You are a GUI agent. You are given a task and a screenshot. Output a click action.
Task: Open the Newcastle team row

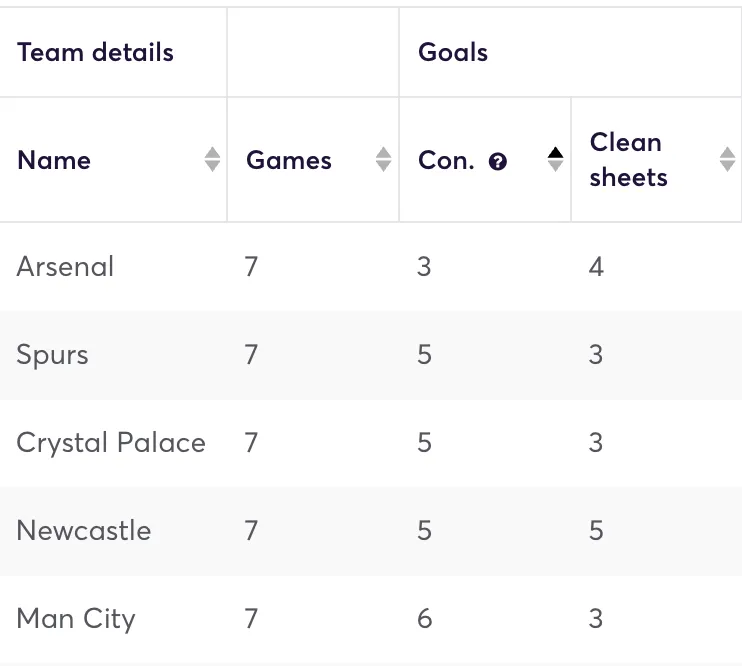coord(84,531)
